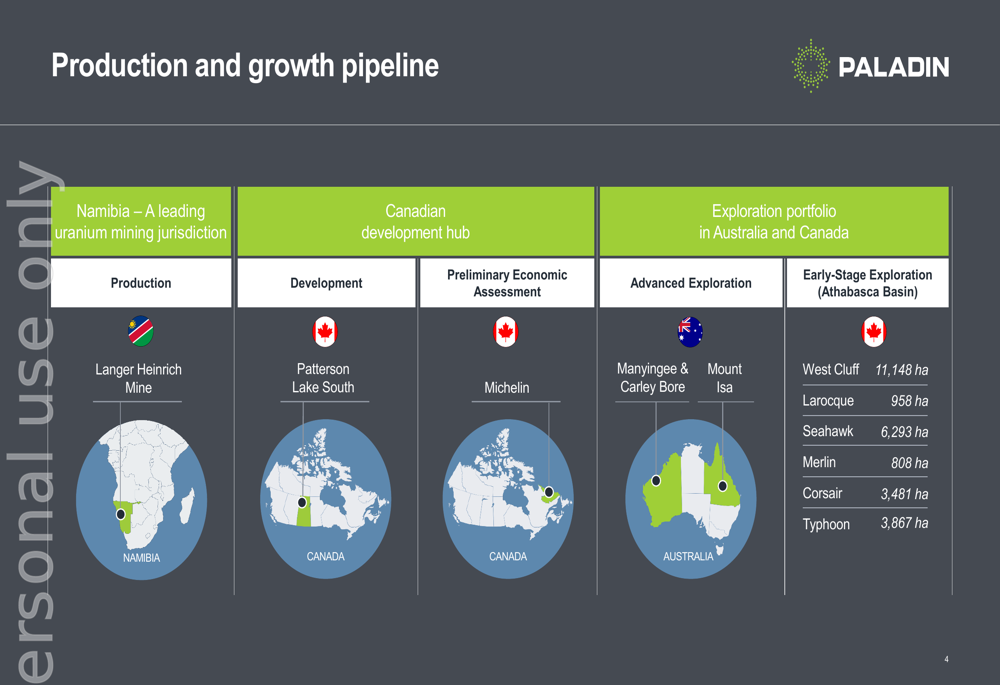Click the Canada flag under Preliminary Economic Assessment

tap(506, 332)
